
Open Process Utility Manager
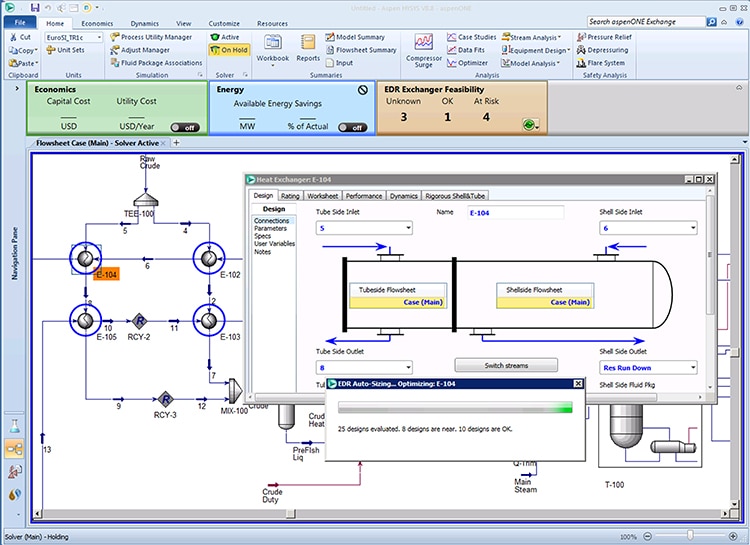pos(151,37)
